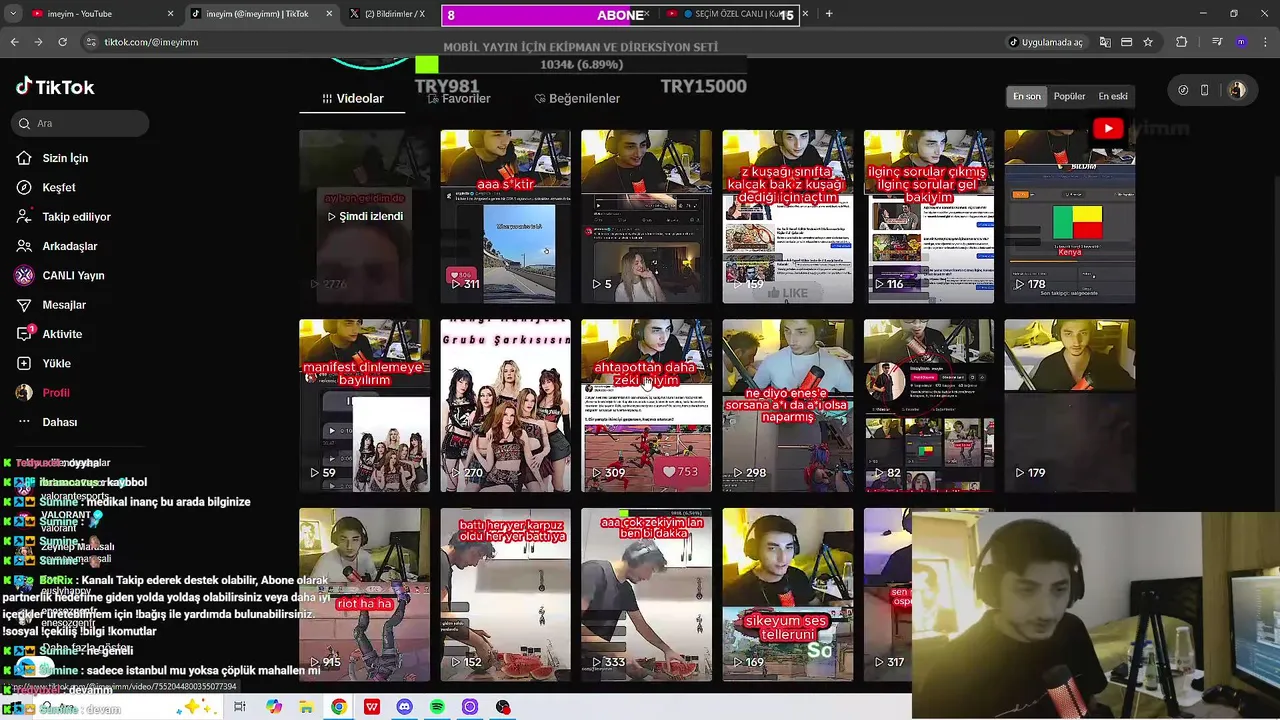The image size is (1280, 720).
Task: Switch to Videolar tab
Action: click(x=352, y=98)
